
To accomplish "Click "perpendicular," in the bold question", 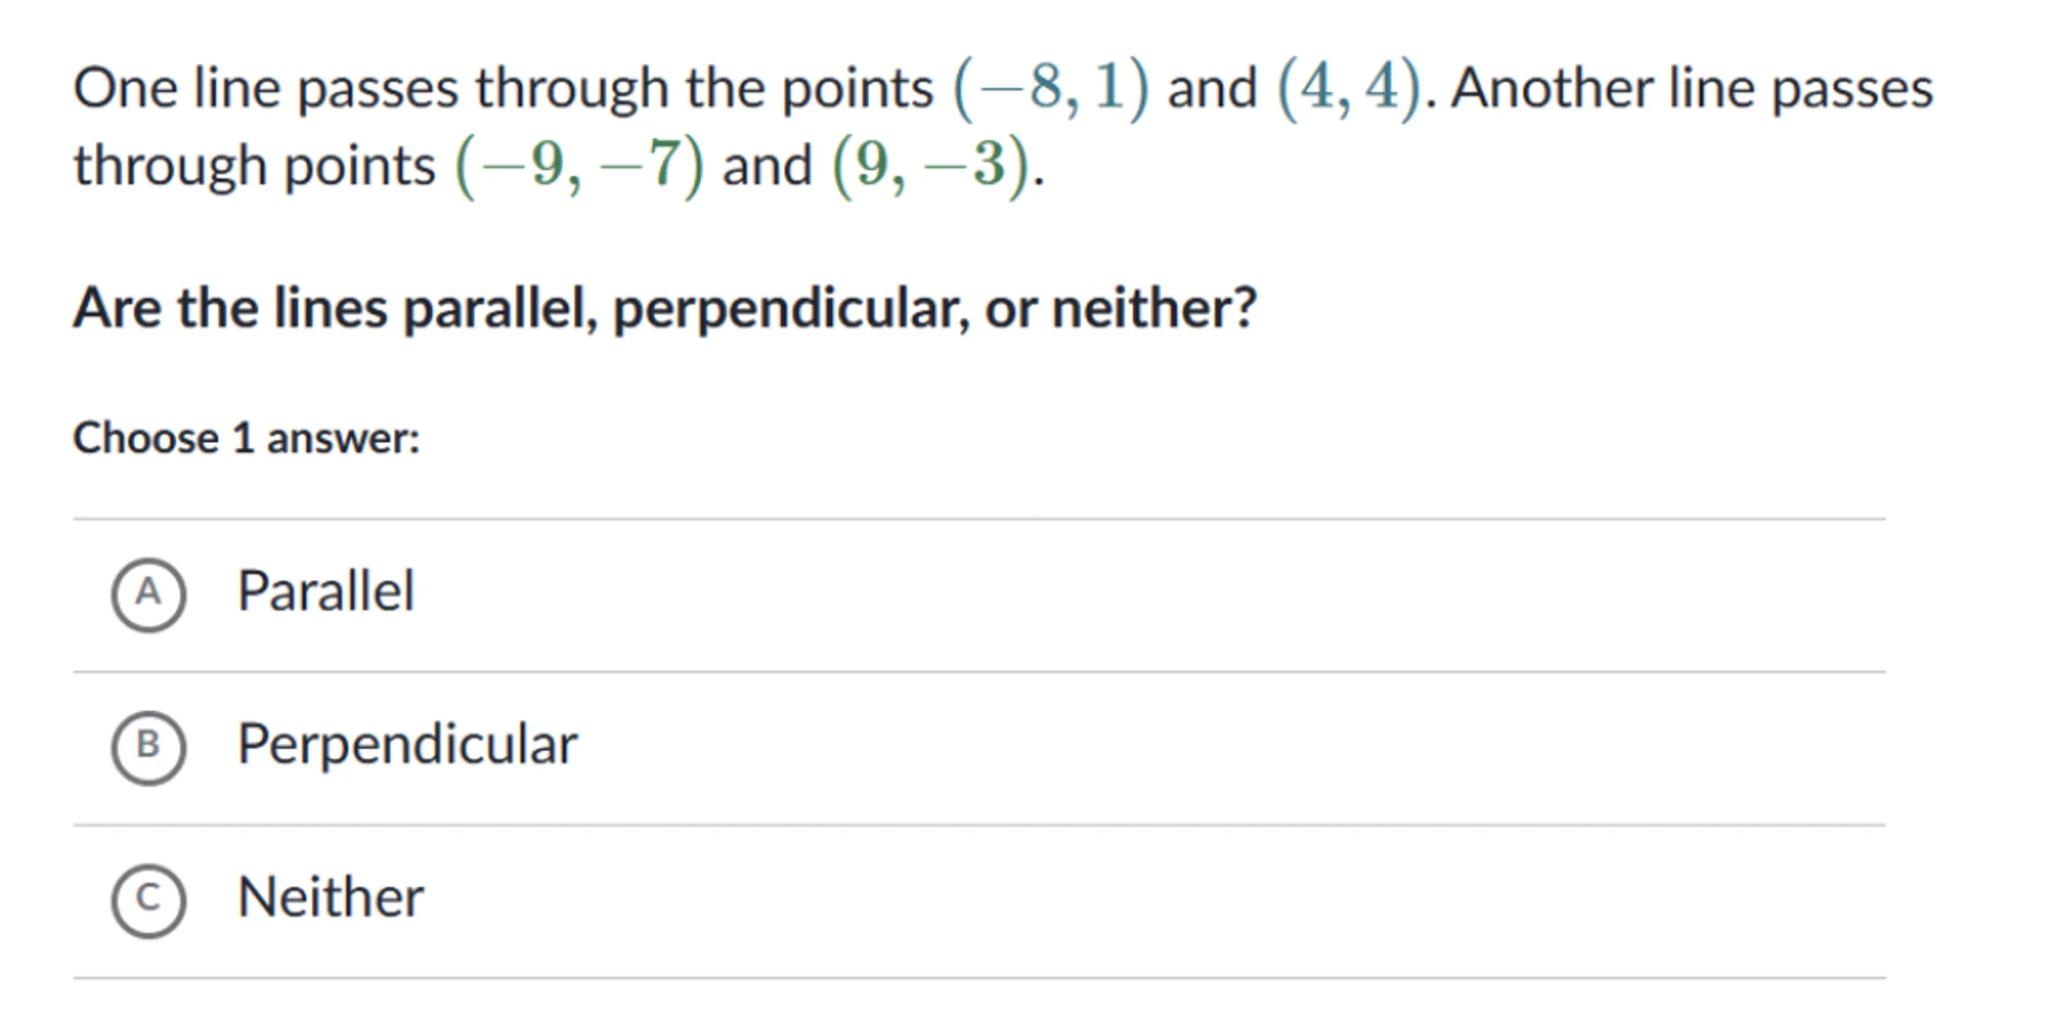I will [x=791, y=308].
